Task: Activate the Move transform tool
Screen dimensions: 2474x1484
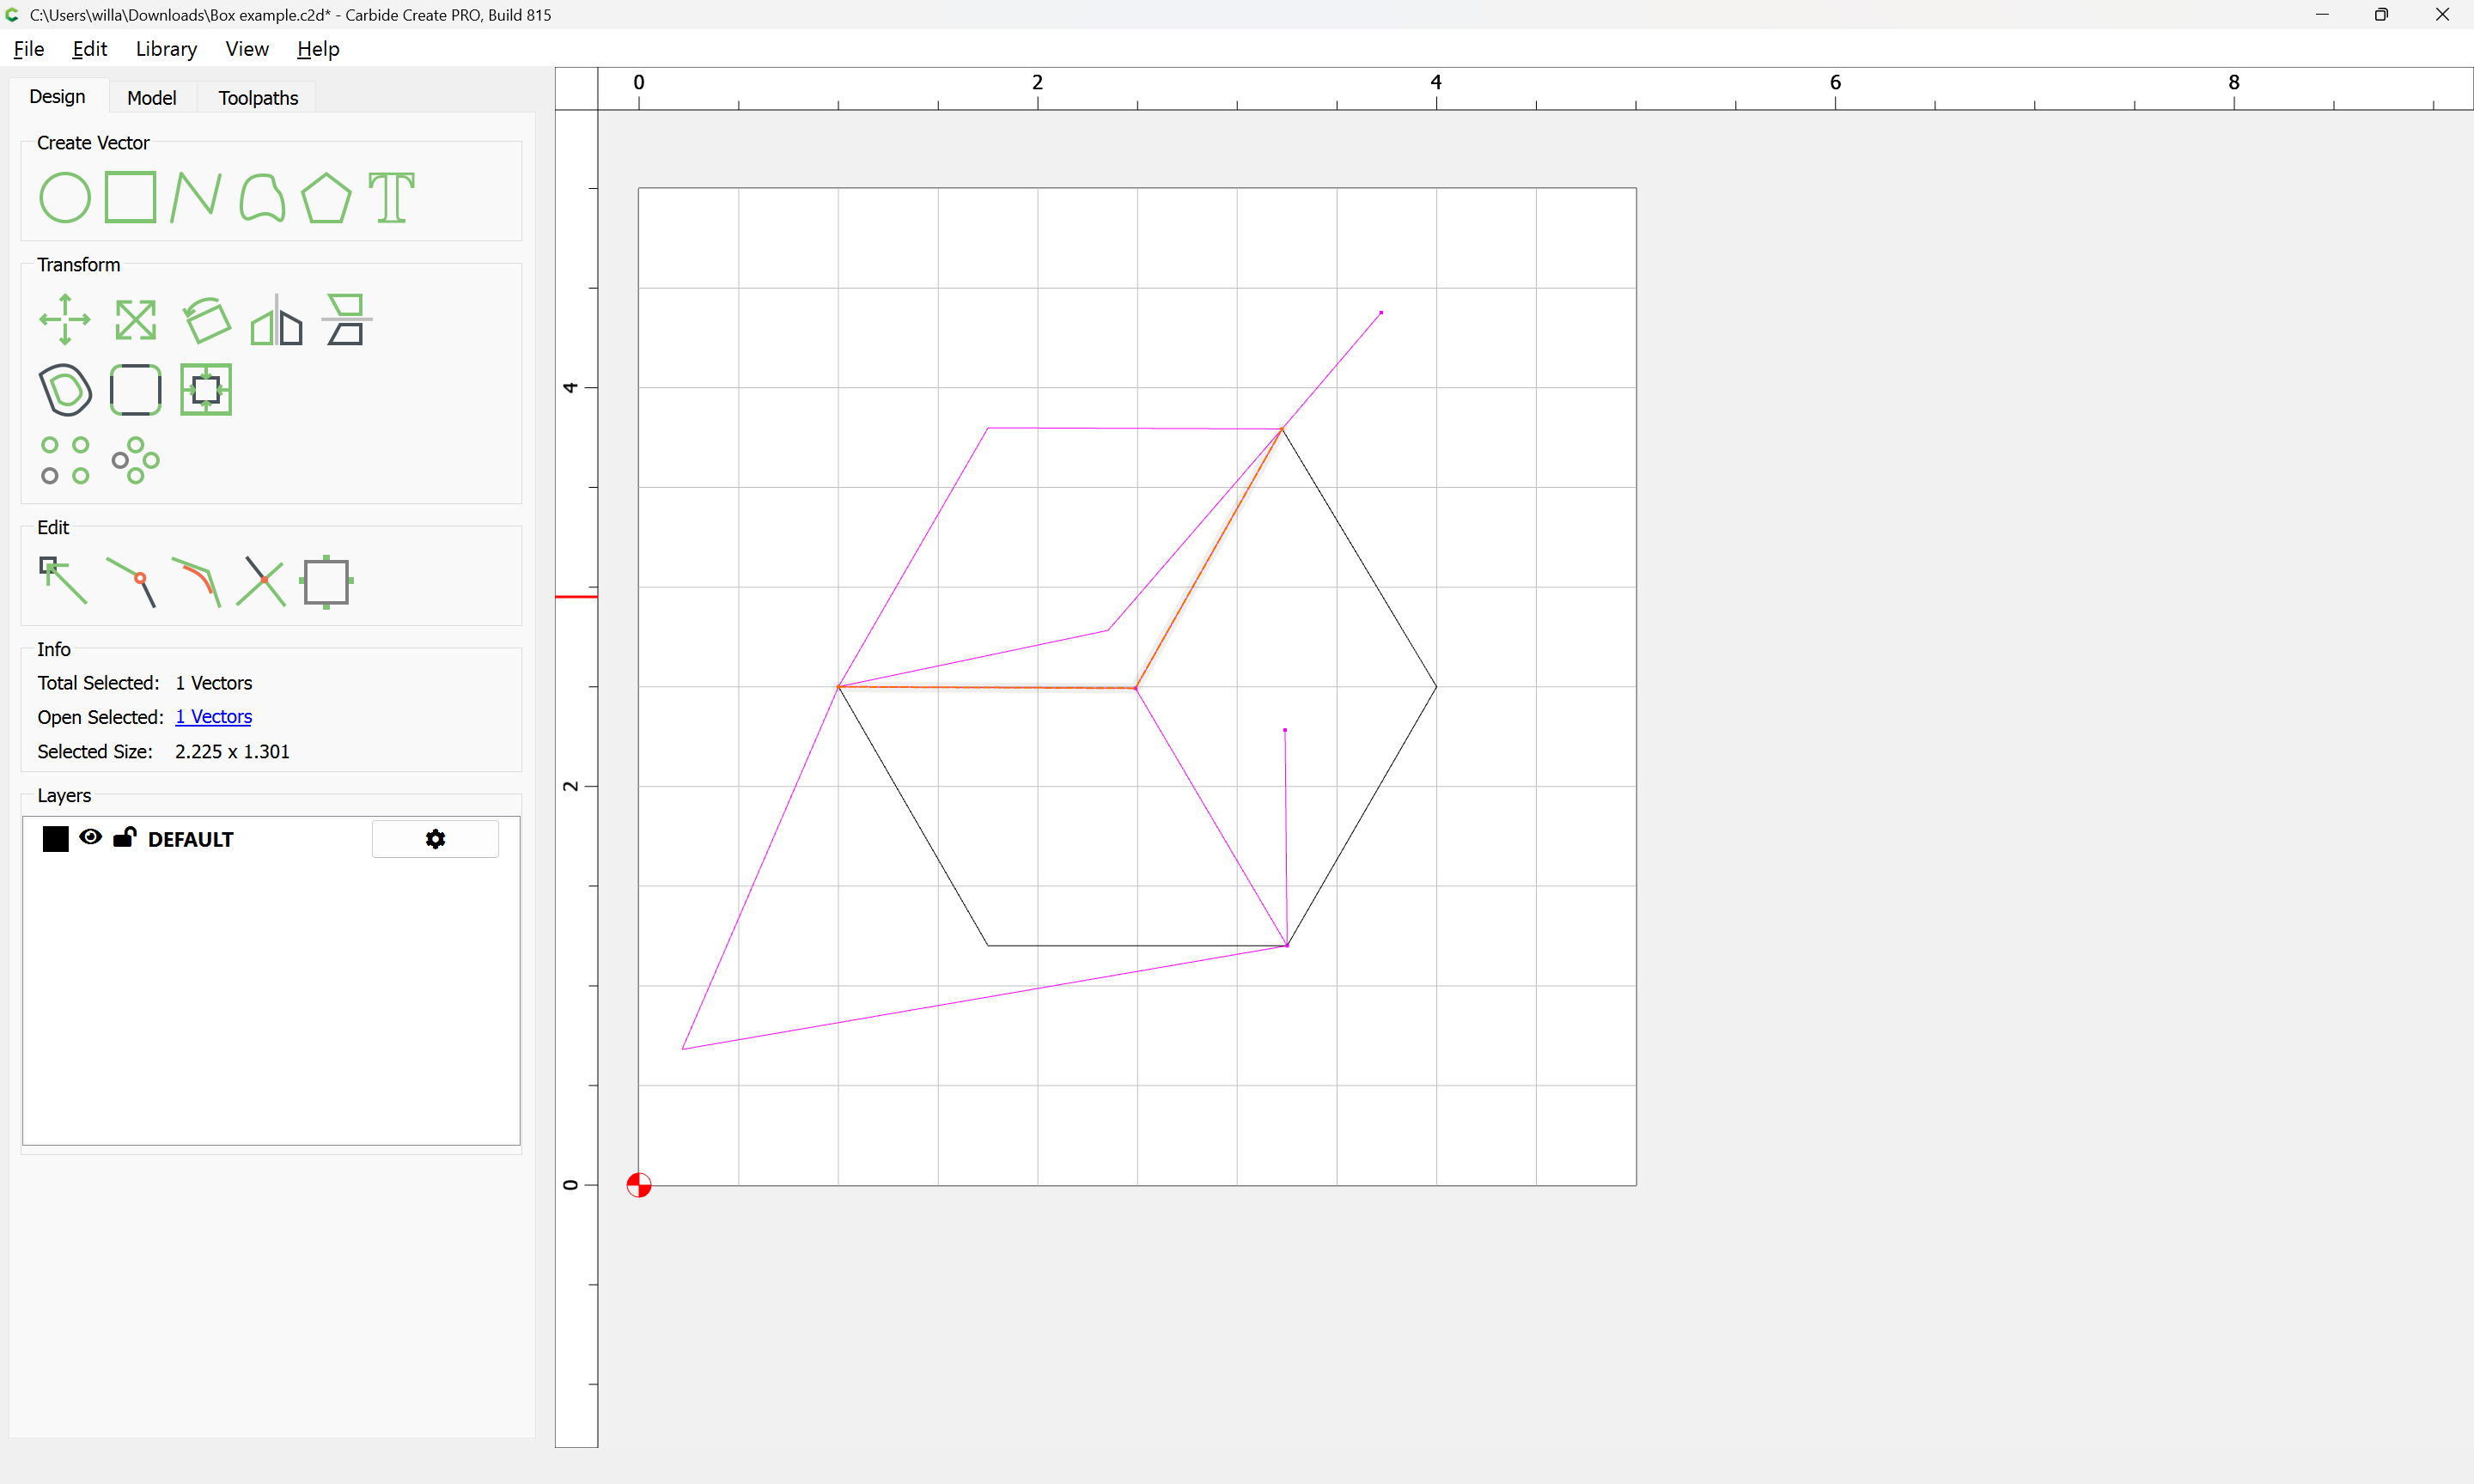Action: (x=65, y=319)
